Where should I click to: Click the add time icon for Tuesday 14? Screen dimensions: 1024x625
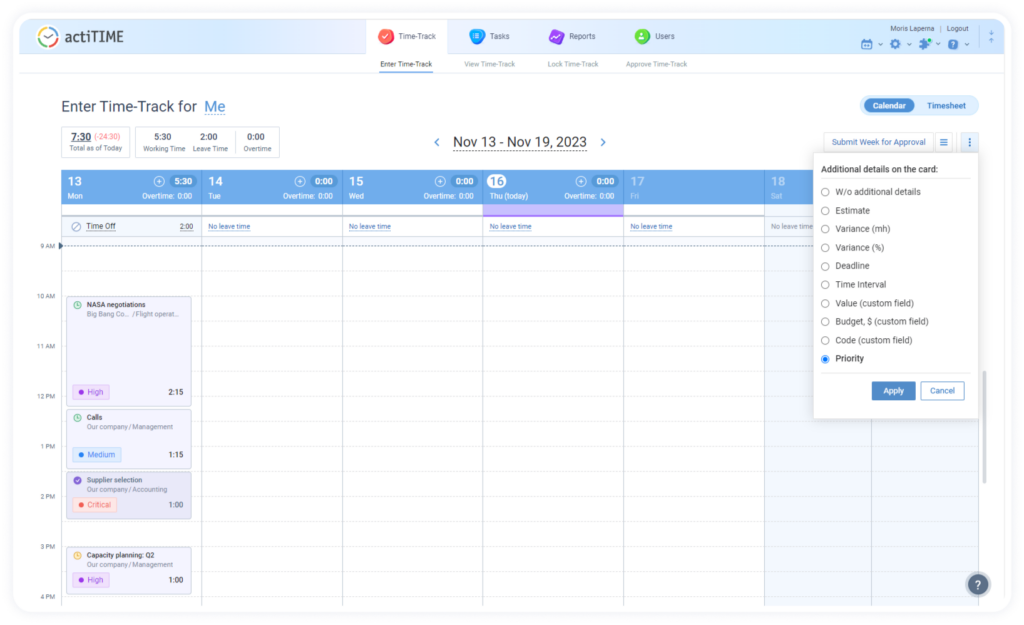(300, 181)
